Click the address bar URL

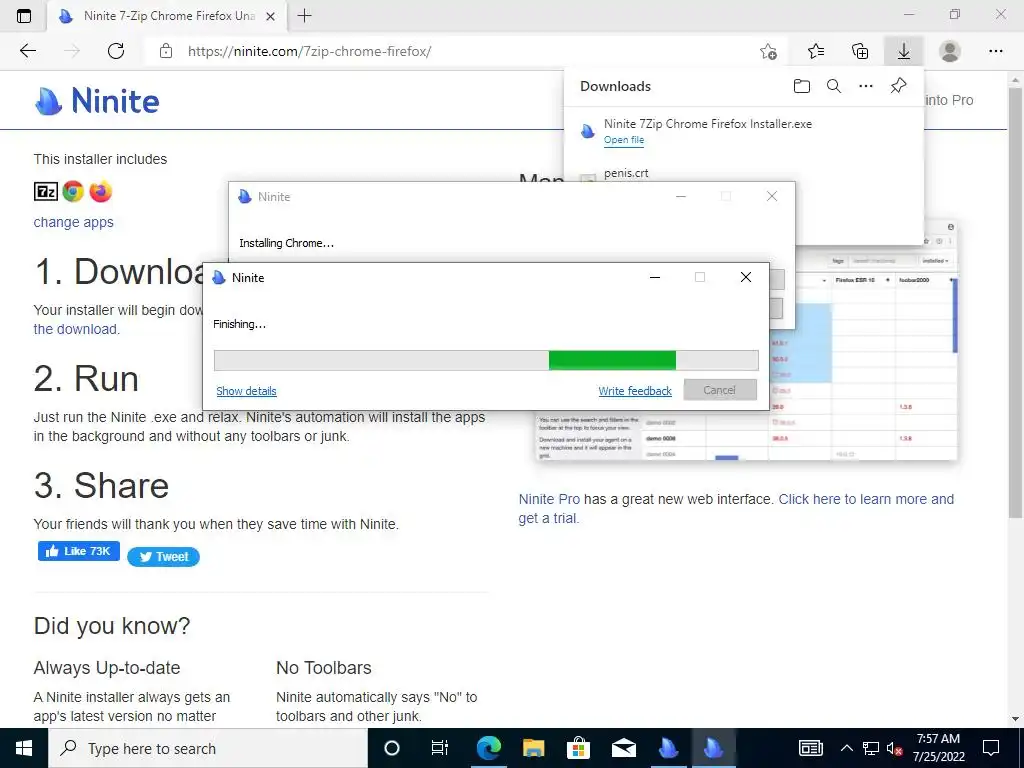pyautogui.click(x=309, y=51)
